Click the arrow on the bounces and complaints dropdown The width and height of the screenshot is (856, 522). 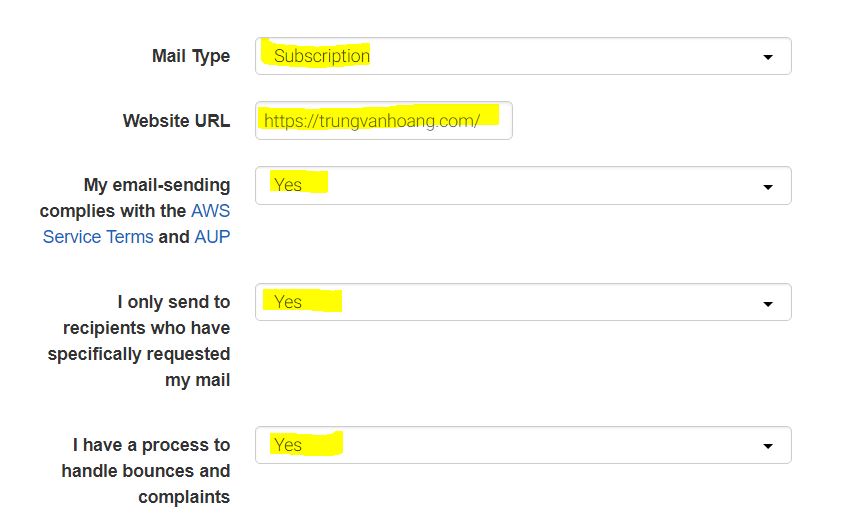point(767,446)
